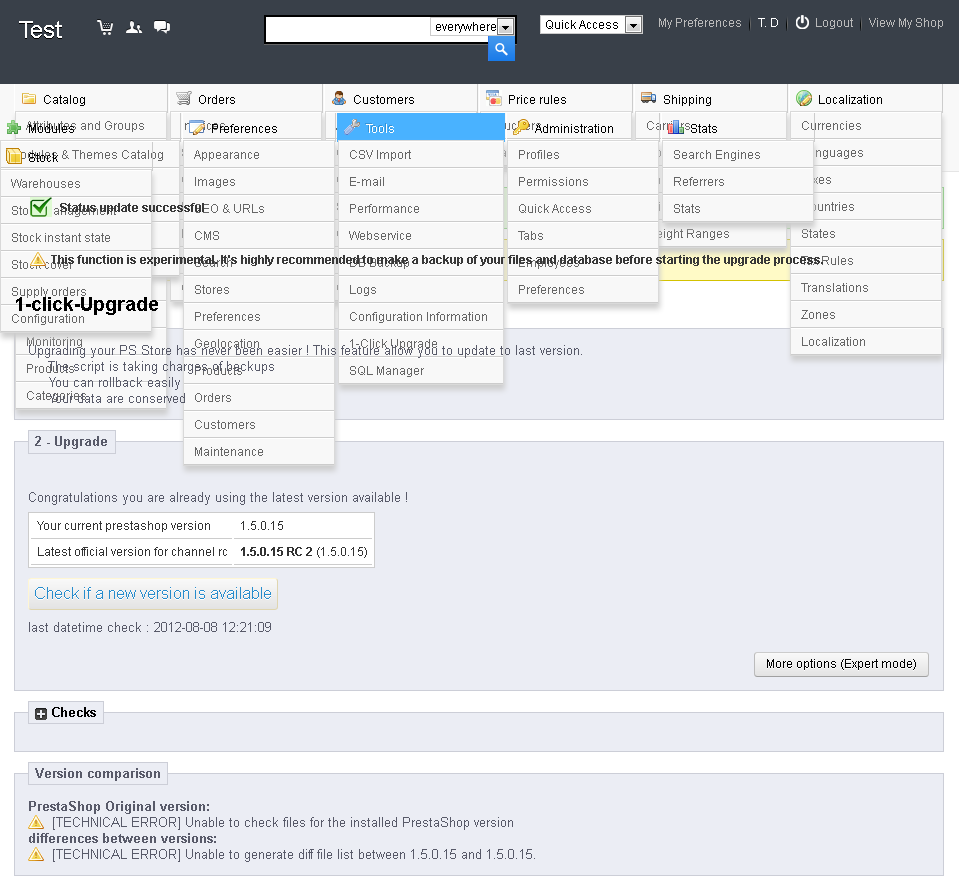Select CMS in Preferences menu
959x883 pixels.
259,235
